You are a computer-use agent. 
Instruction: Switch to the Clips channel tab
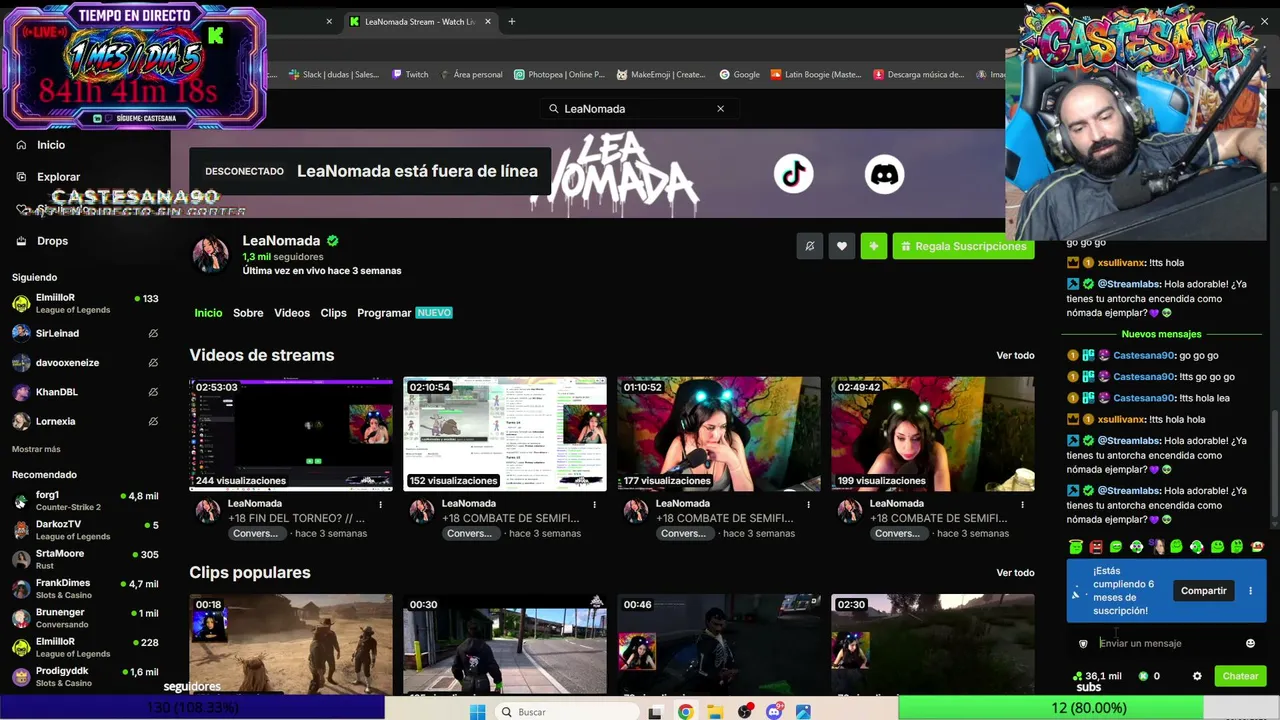[333, 313]
